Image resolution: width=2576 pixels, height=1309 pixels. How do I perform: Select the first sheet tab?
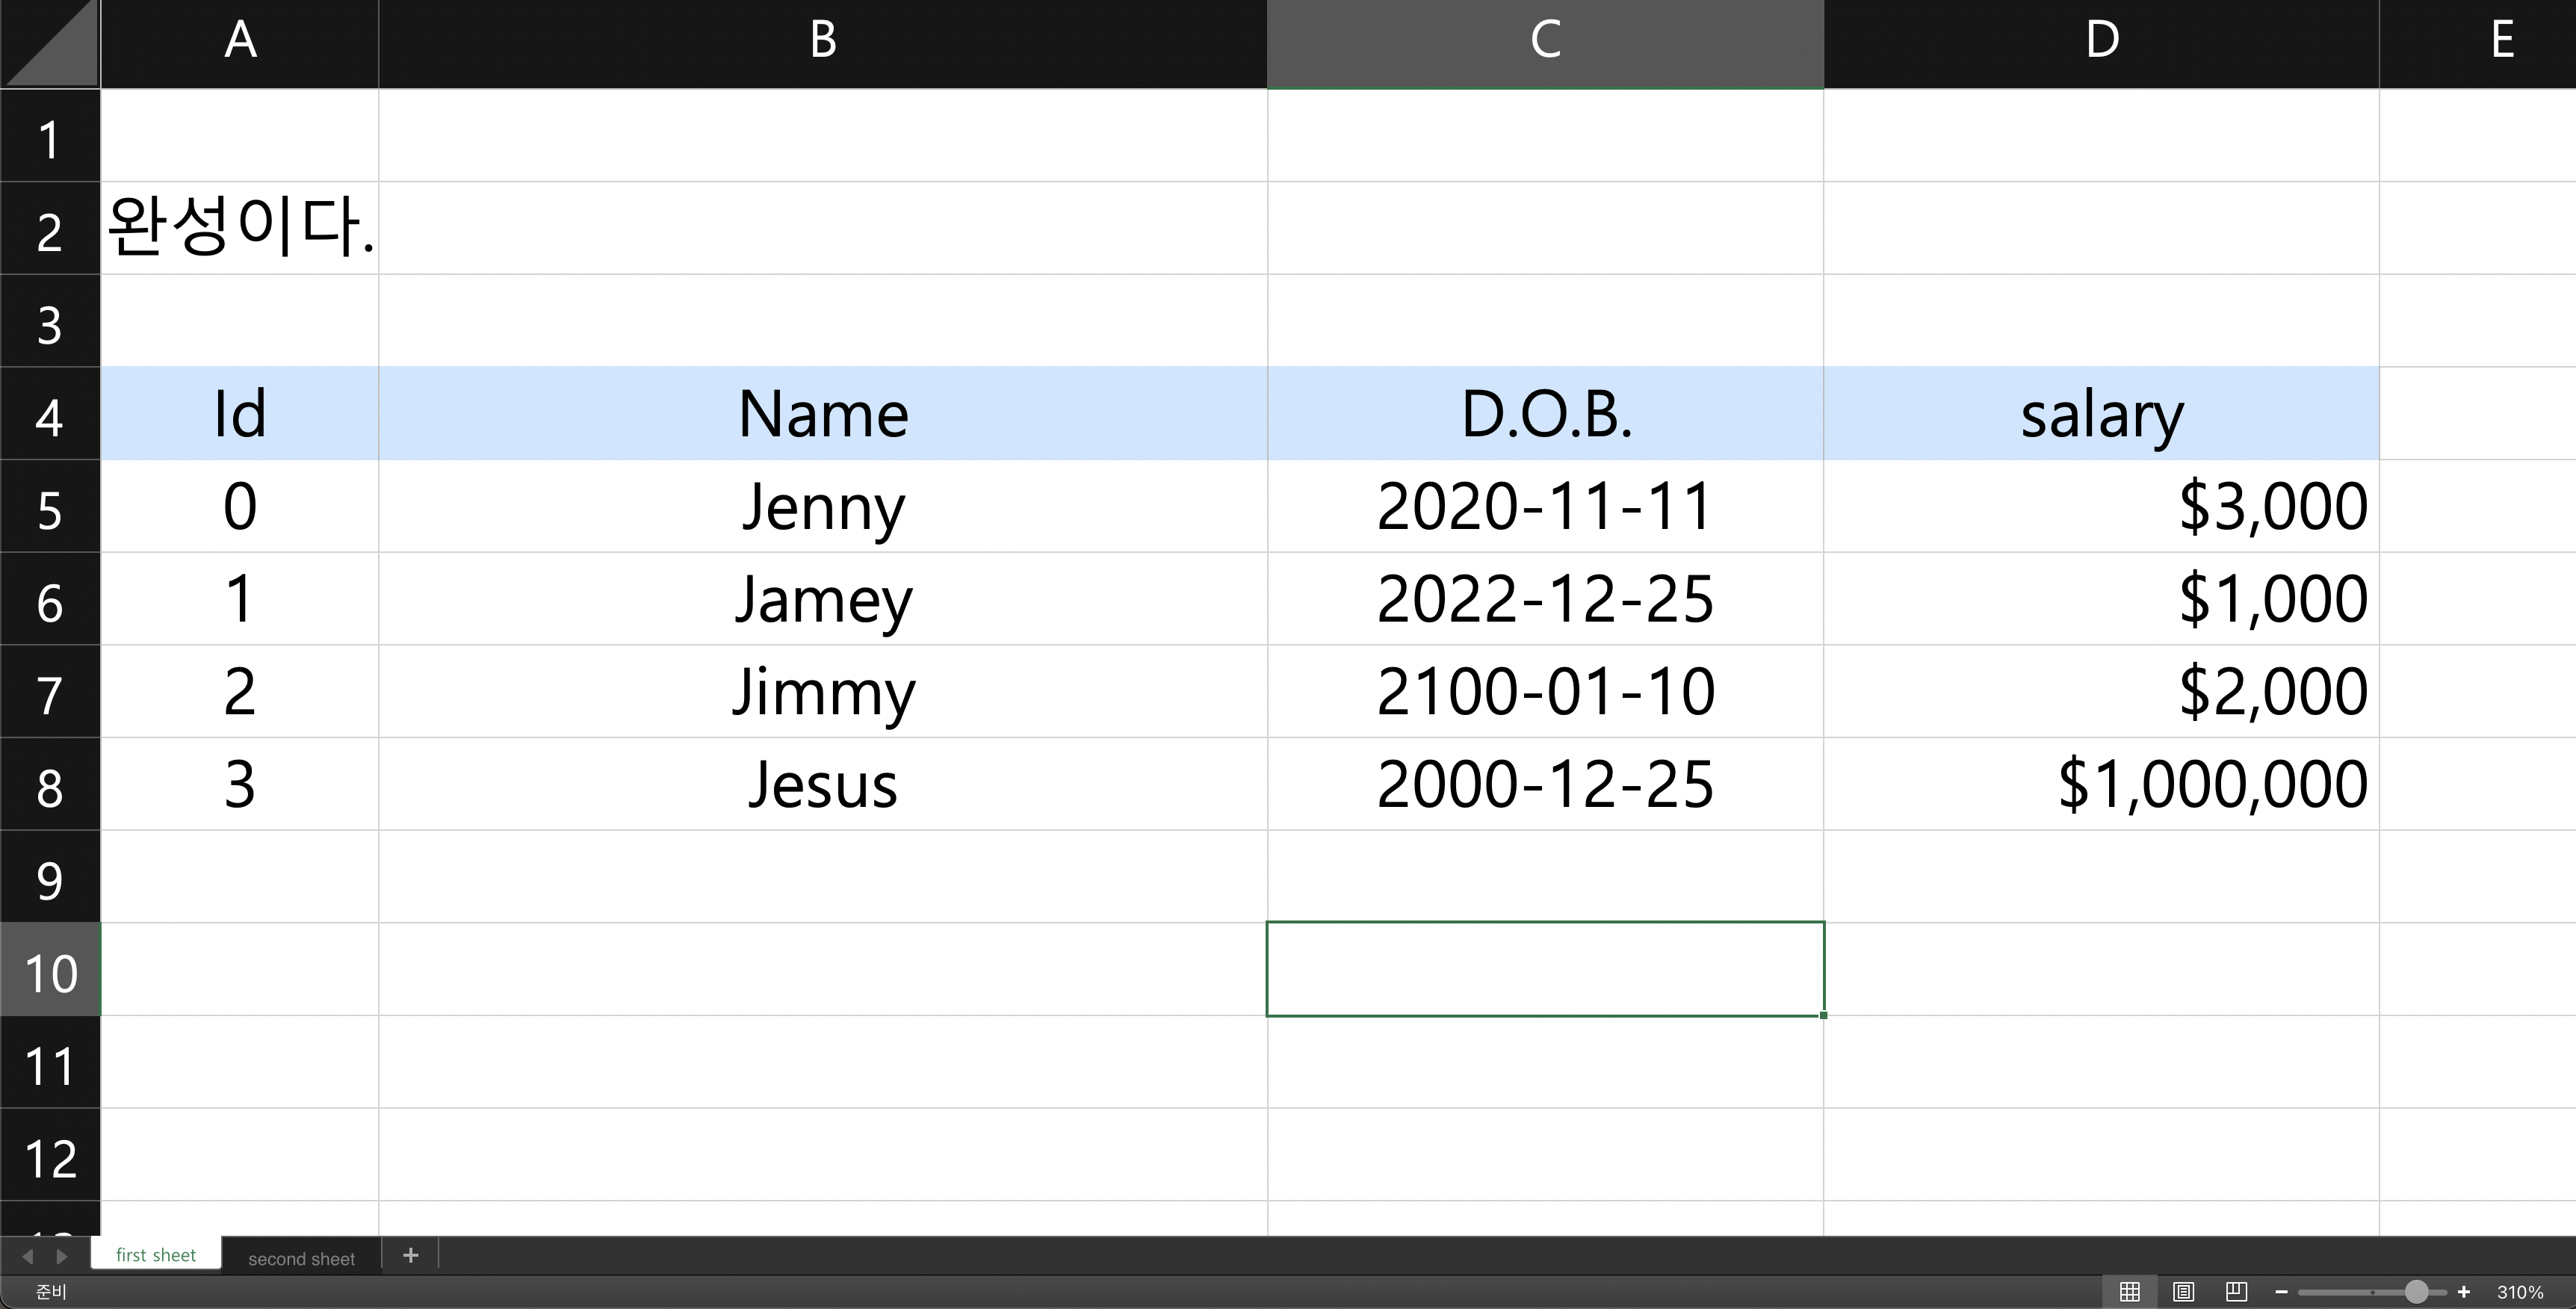156,1255
